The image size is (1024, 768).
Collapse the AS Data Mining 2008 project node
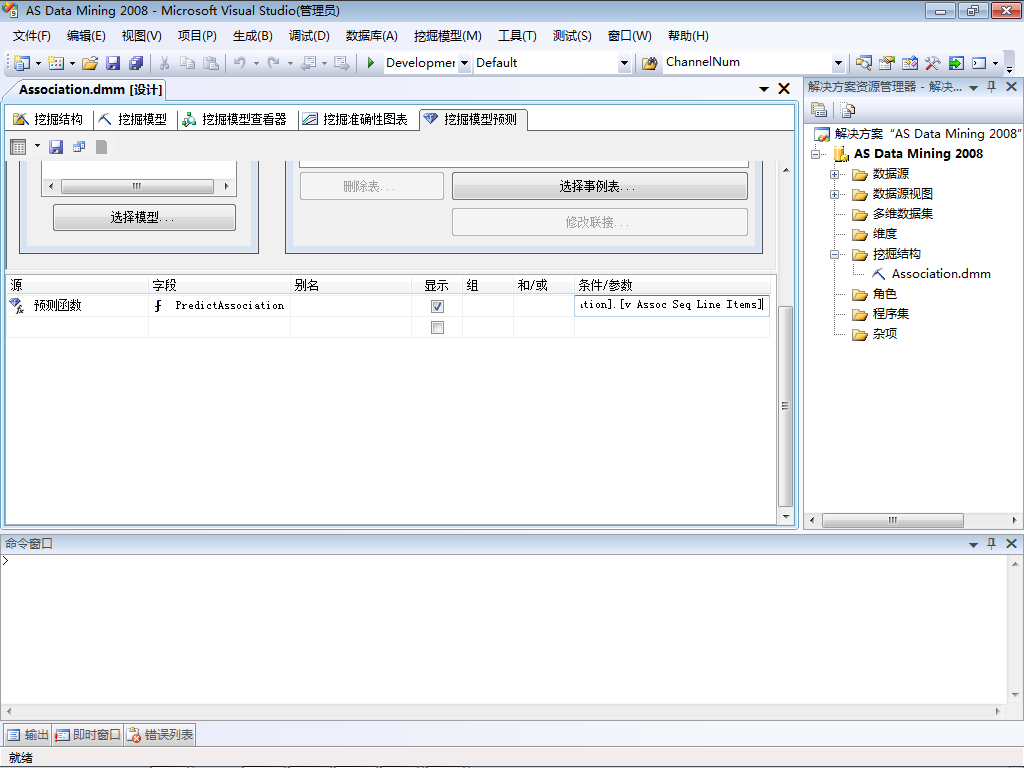tap(815, 154)
